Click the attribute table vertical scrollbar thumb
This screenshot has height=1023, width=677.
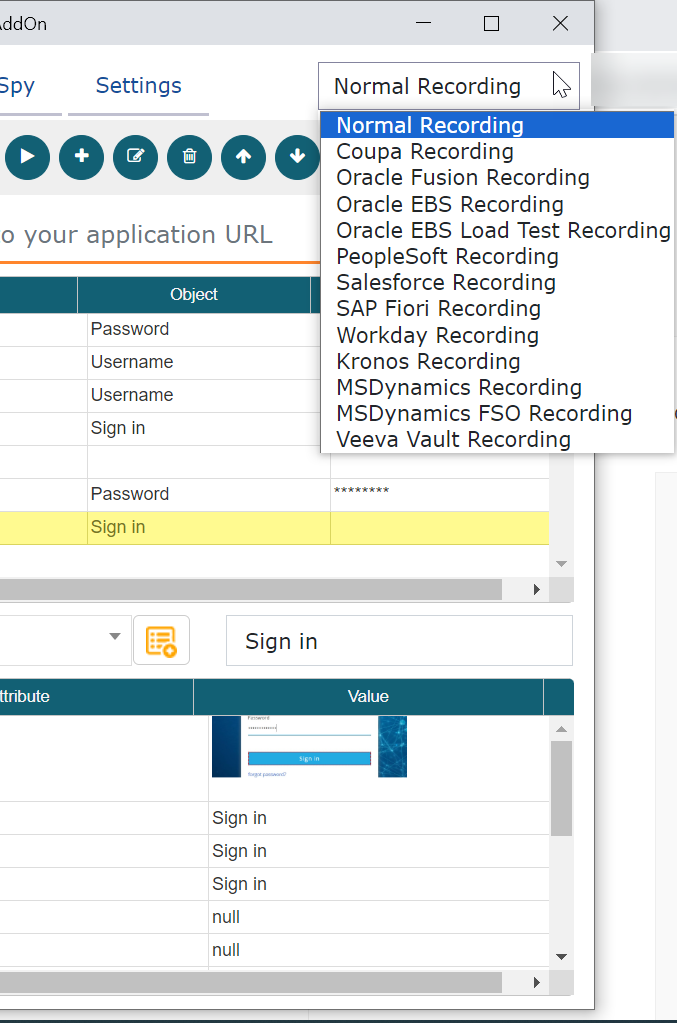pos(562,788)
